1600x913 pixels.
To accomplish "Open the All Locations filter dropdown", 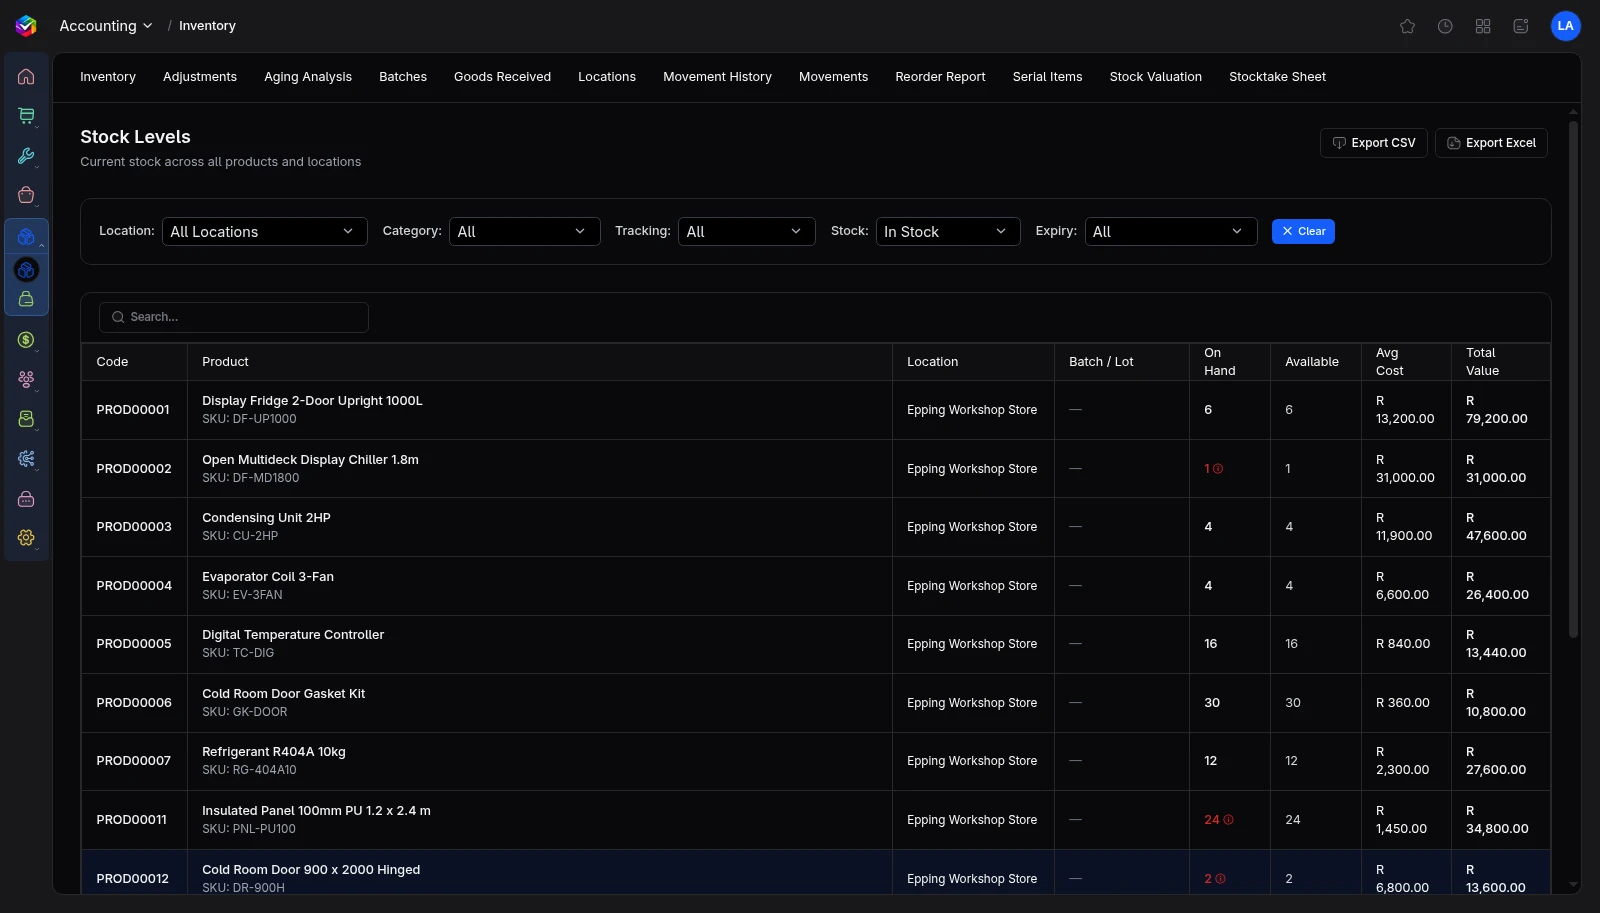I will tap(264, 231).
